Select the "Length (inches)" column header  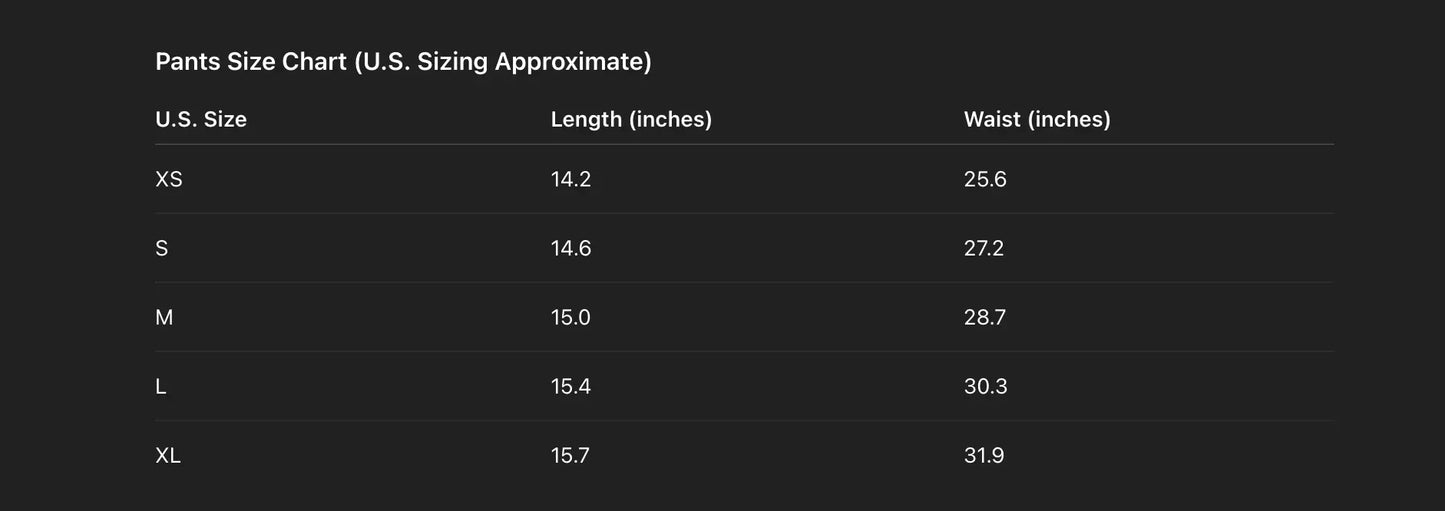pyautogui.click(x=631, y=120)
